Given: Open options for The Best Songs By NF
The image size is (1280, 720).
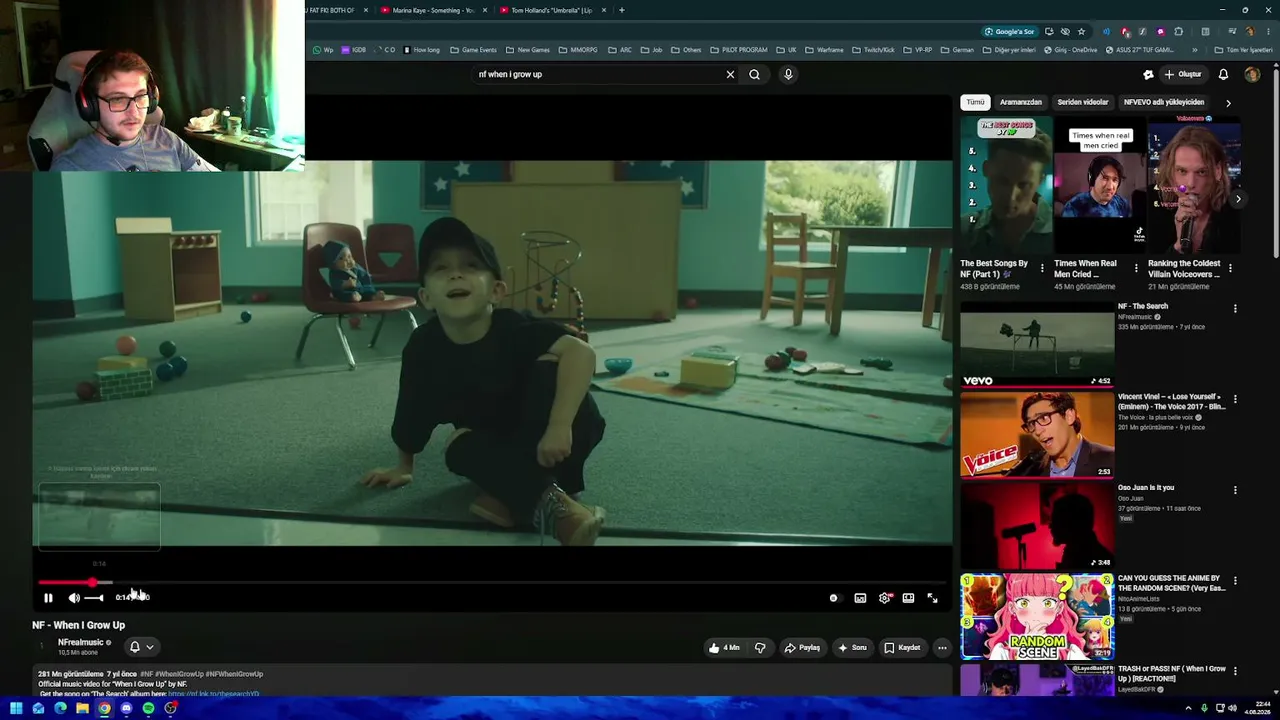Looking at the screenshot, I should point(1042,268).
